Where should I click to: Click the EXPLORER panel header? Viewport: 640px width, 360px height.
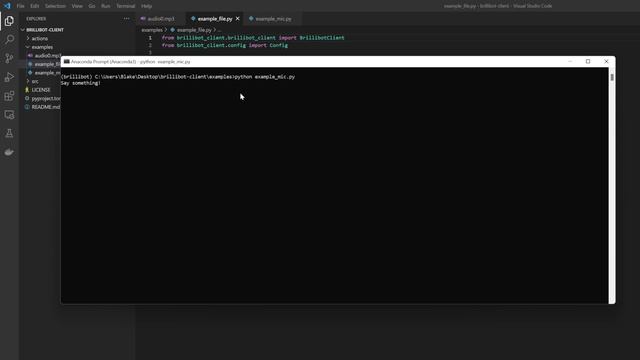[36, 19]
